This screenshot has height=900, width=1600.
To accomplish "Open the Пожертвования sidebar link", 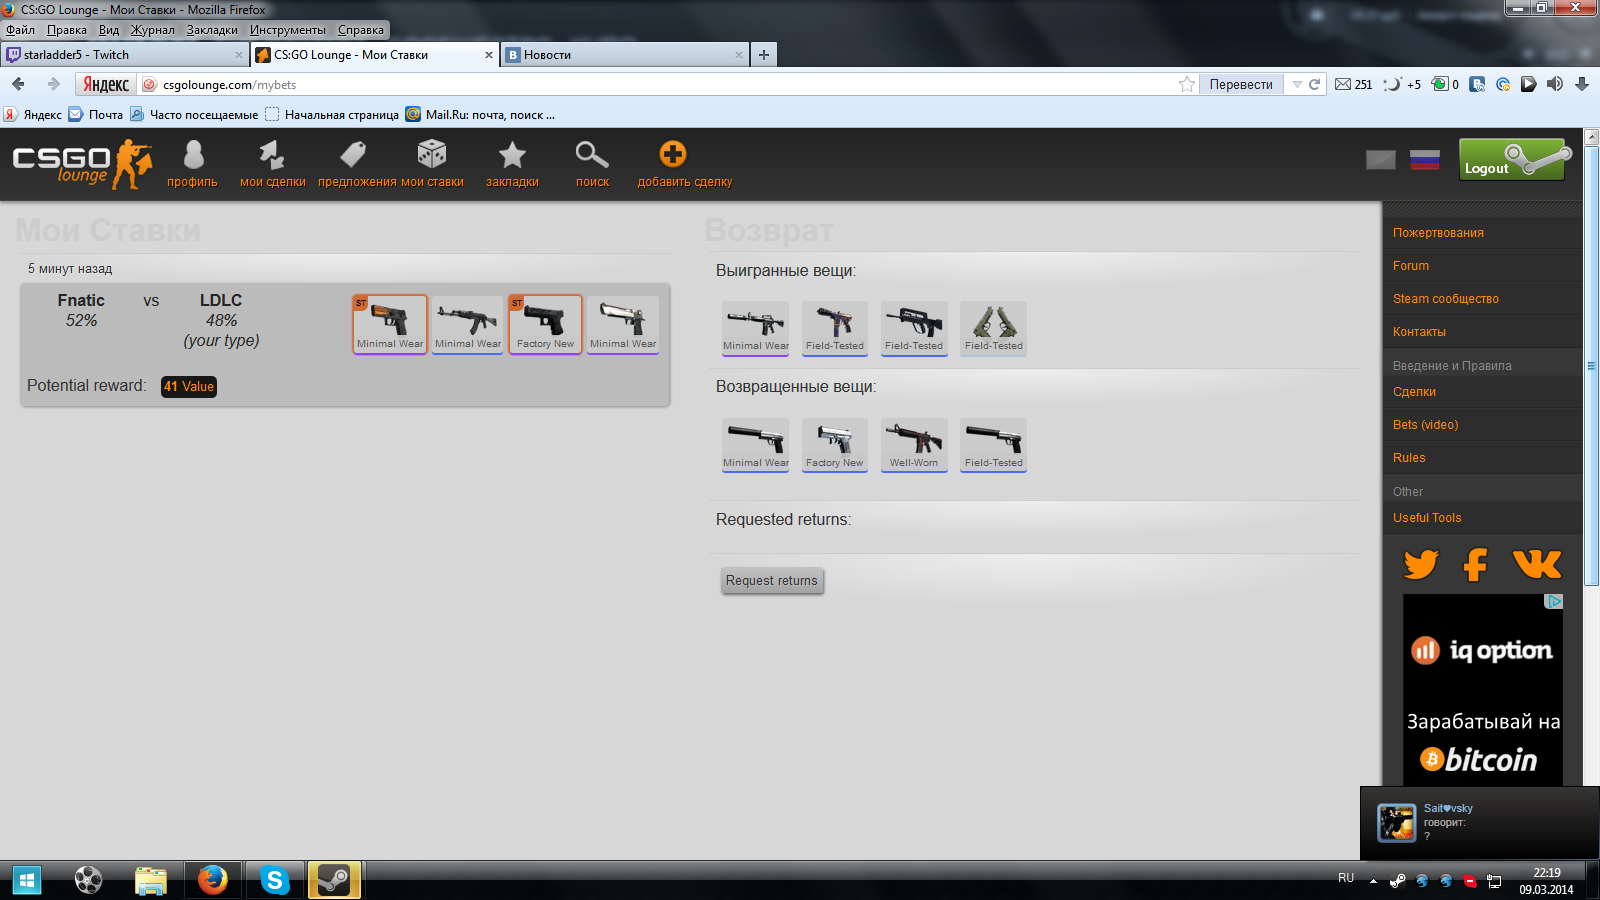I will pyautogui.click(x=1438, y=233).
